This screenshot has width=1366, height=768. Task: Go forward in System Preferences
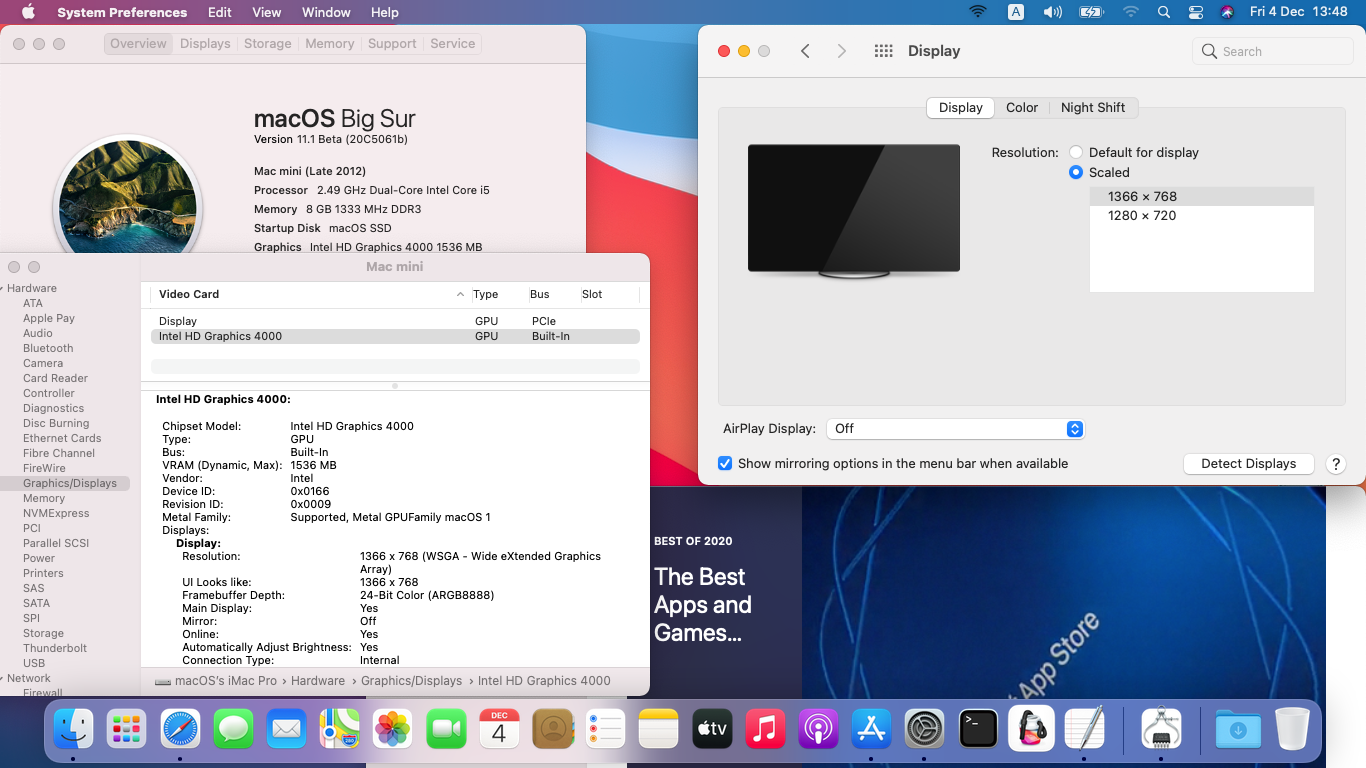841,51
